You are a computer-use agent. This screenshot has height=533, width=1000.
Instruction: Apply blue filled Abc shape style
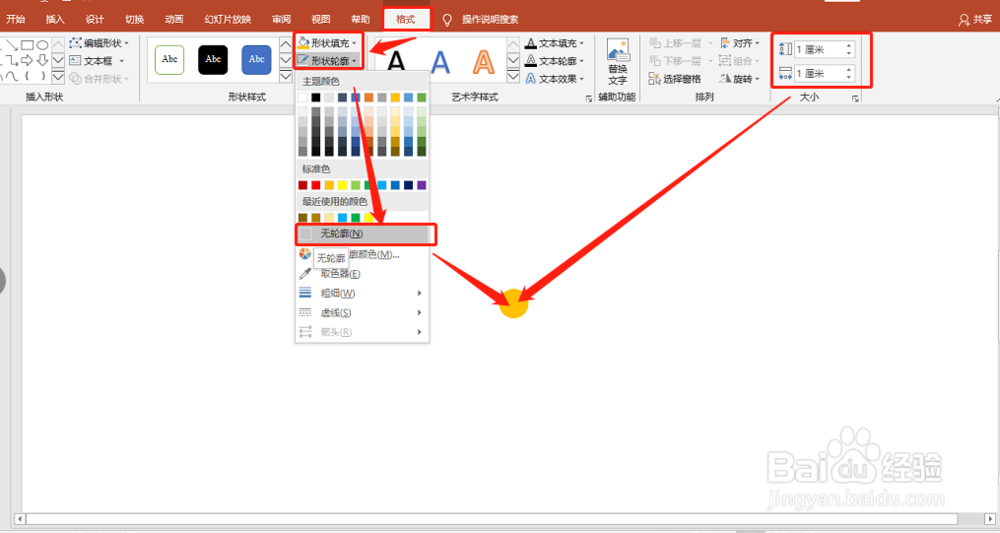click(x=256, y=60)
